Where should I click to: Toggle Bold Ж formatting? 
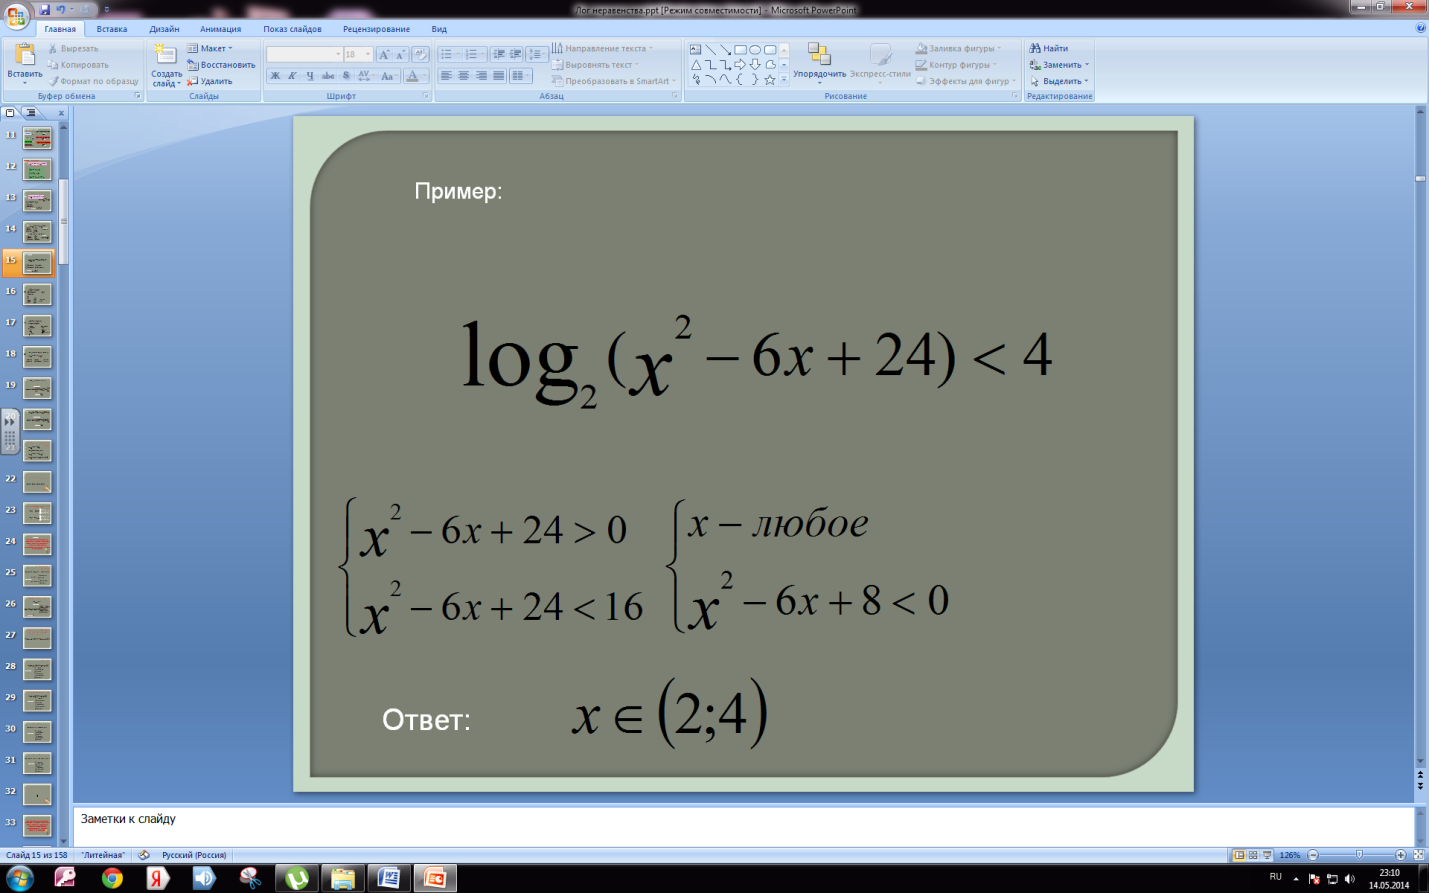275,76
